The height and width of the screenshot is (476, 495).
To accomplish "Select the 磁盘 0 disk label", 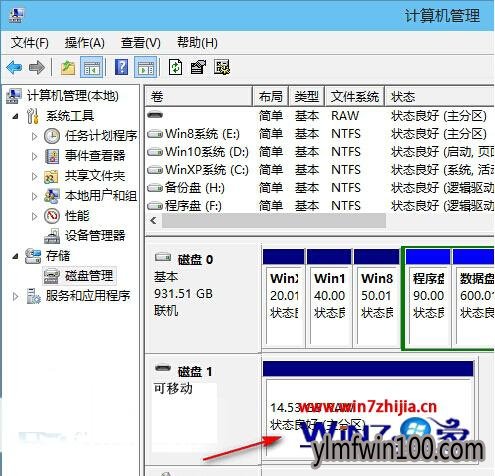I will (x=195, y=260).
